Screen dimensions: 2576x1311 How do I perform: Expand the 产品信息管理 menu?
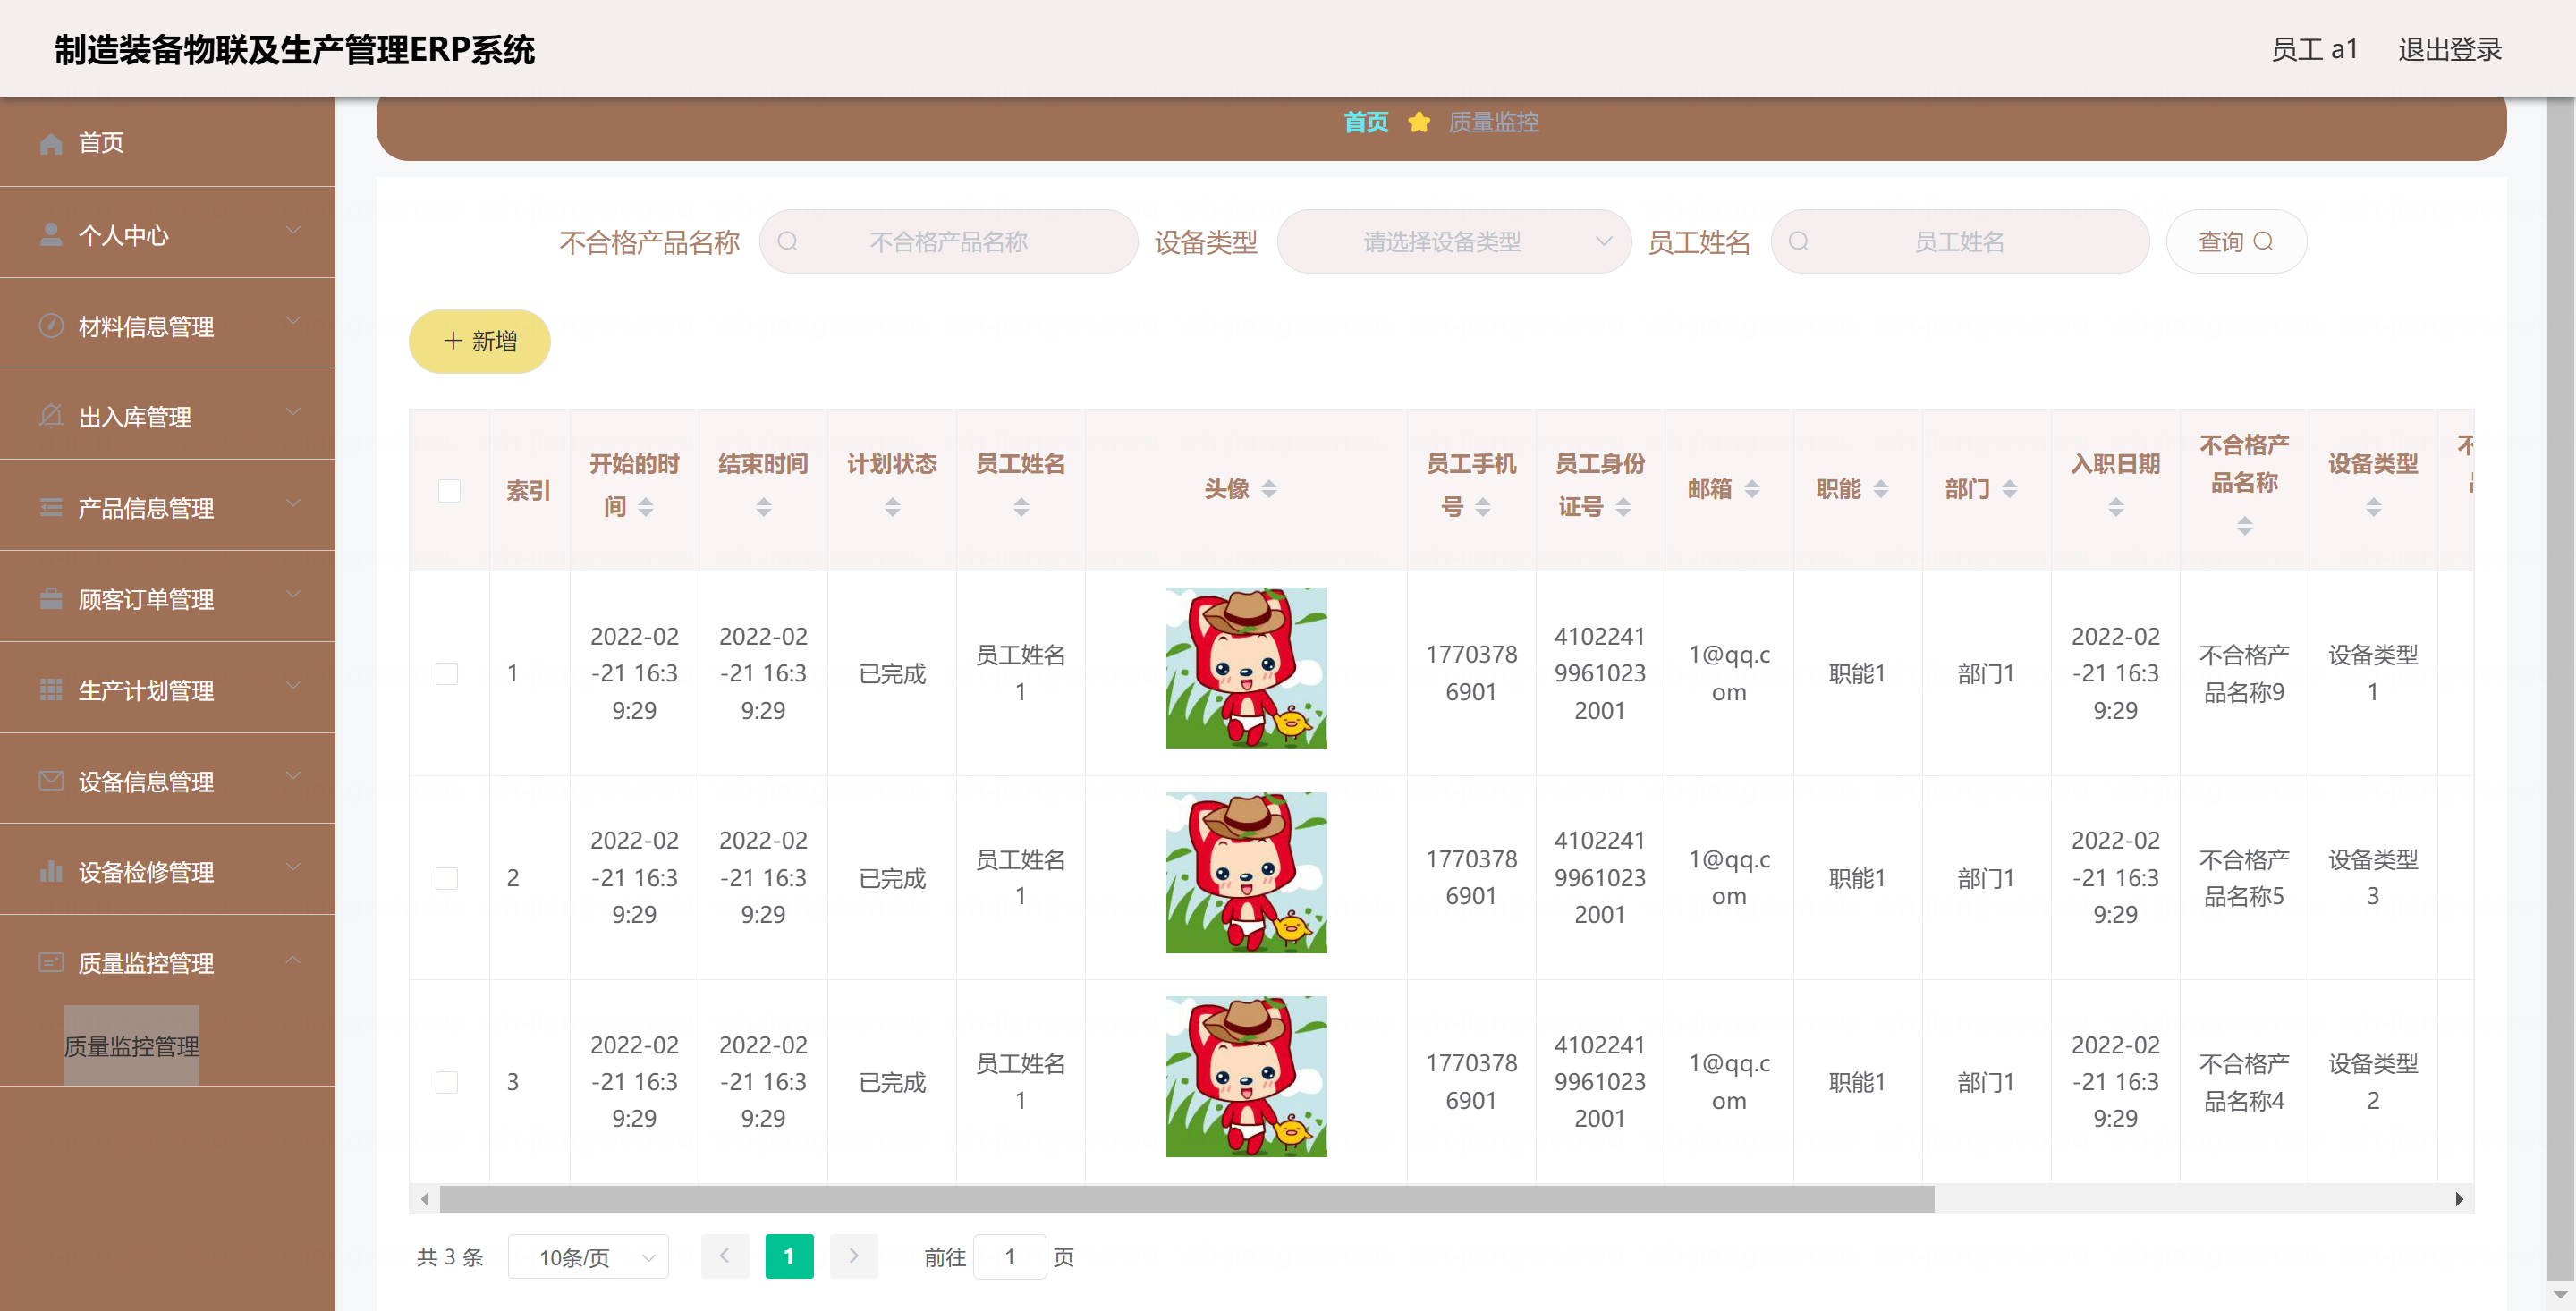168,507
